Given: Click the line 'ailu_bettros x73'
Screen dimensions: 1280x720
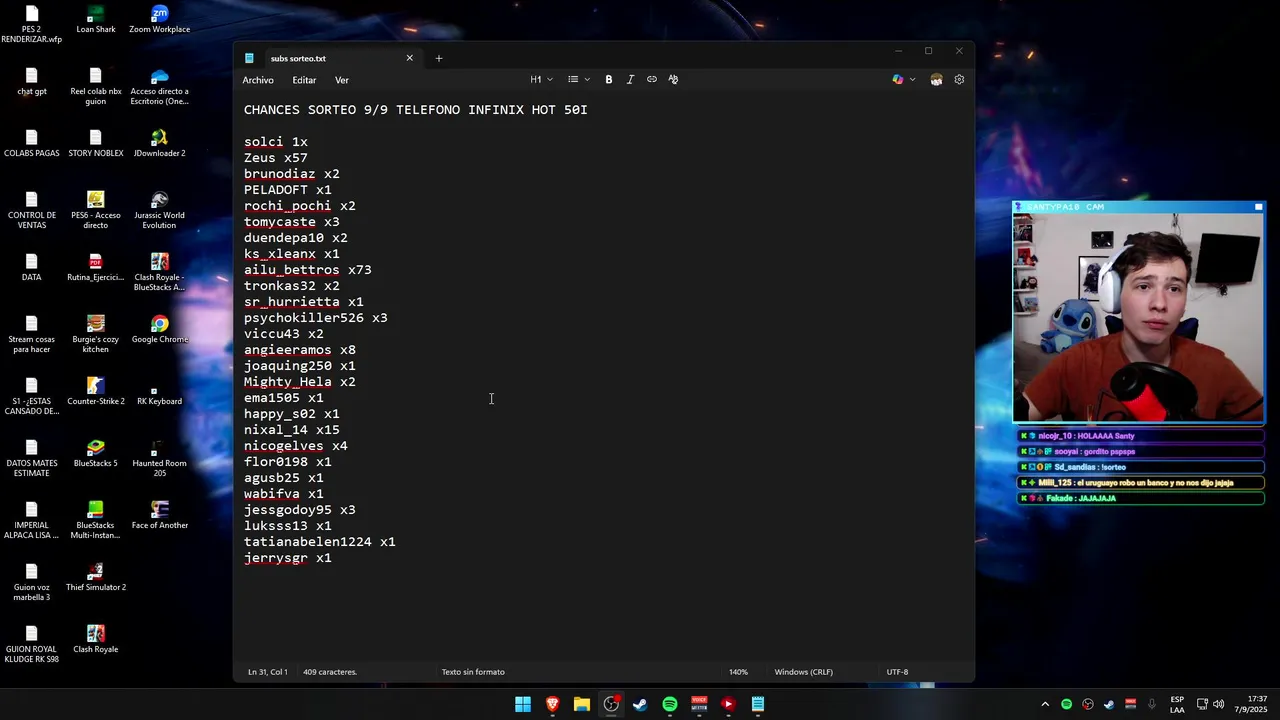Looking at the screenshot, I should [x=308, y=270].
